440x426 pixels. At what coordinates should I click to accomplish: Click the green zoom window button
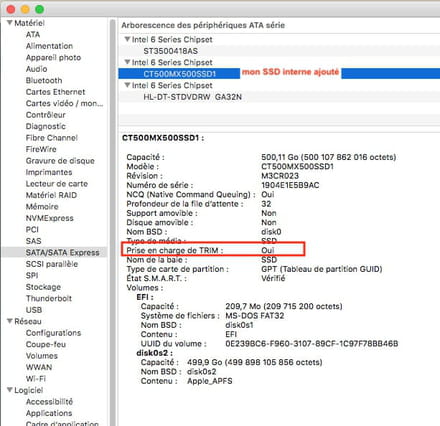[40, 9]
